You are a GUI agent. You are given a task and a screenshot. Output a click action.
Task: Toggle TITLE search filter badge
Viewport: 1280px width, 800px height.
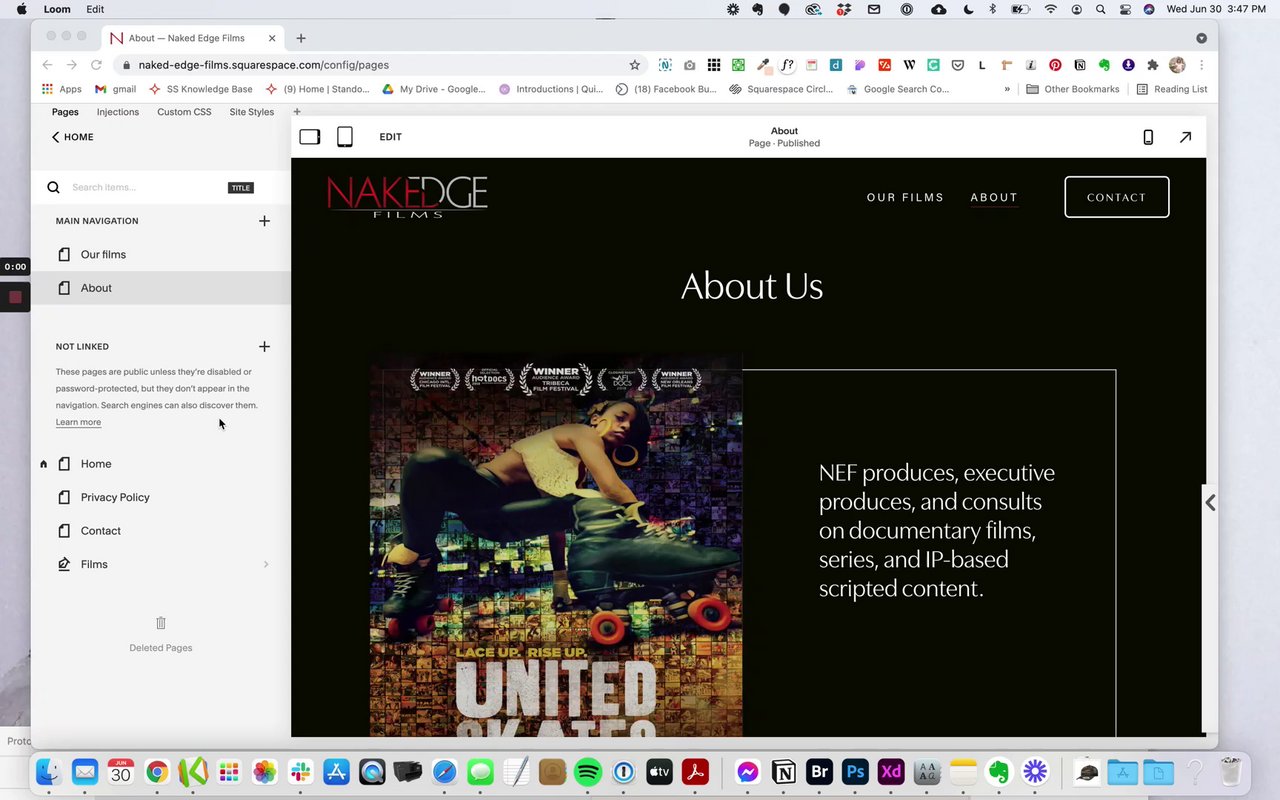tap(241, 188)
